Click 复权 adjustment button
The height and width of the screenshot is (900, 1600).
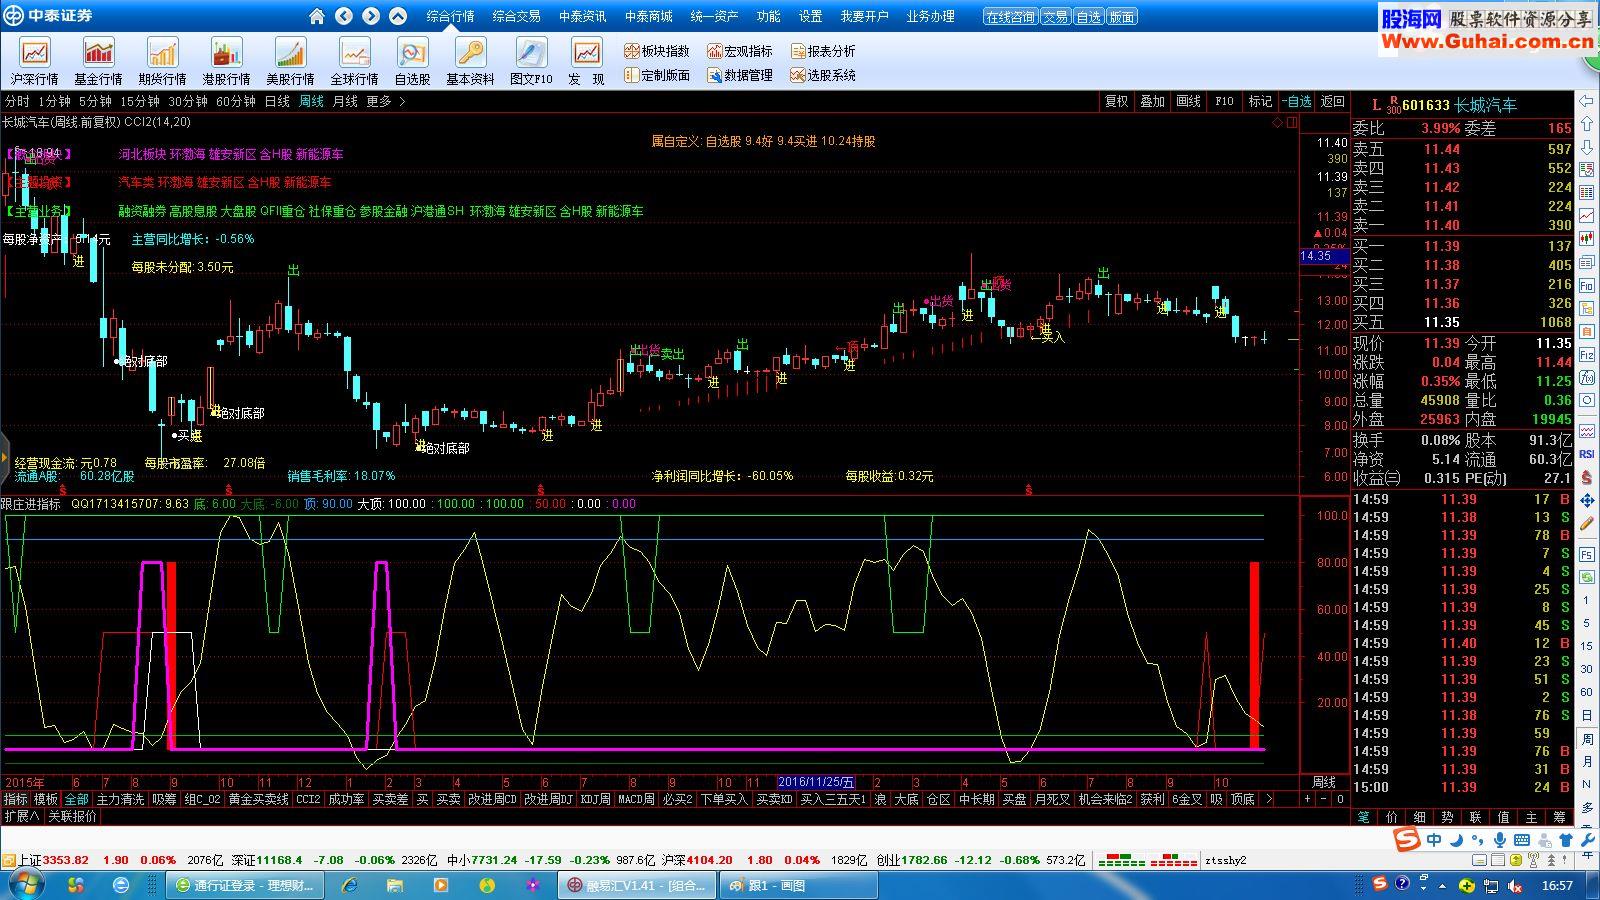coord(1116,102)
